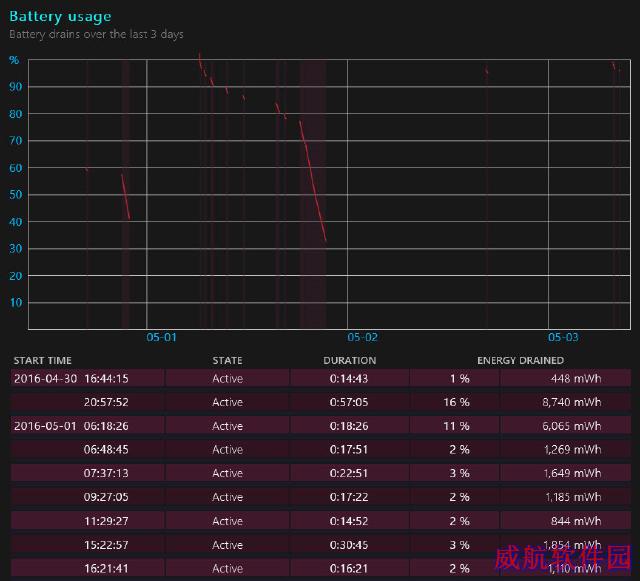Click the ENERGY DRAINED column header

pos(520,361)
